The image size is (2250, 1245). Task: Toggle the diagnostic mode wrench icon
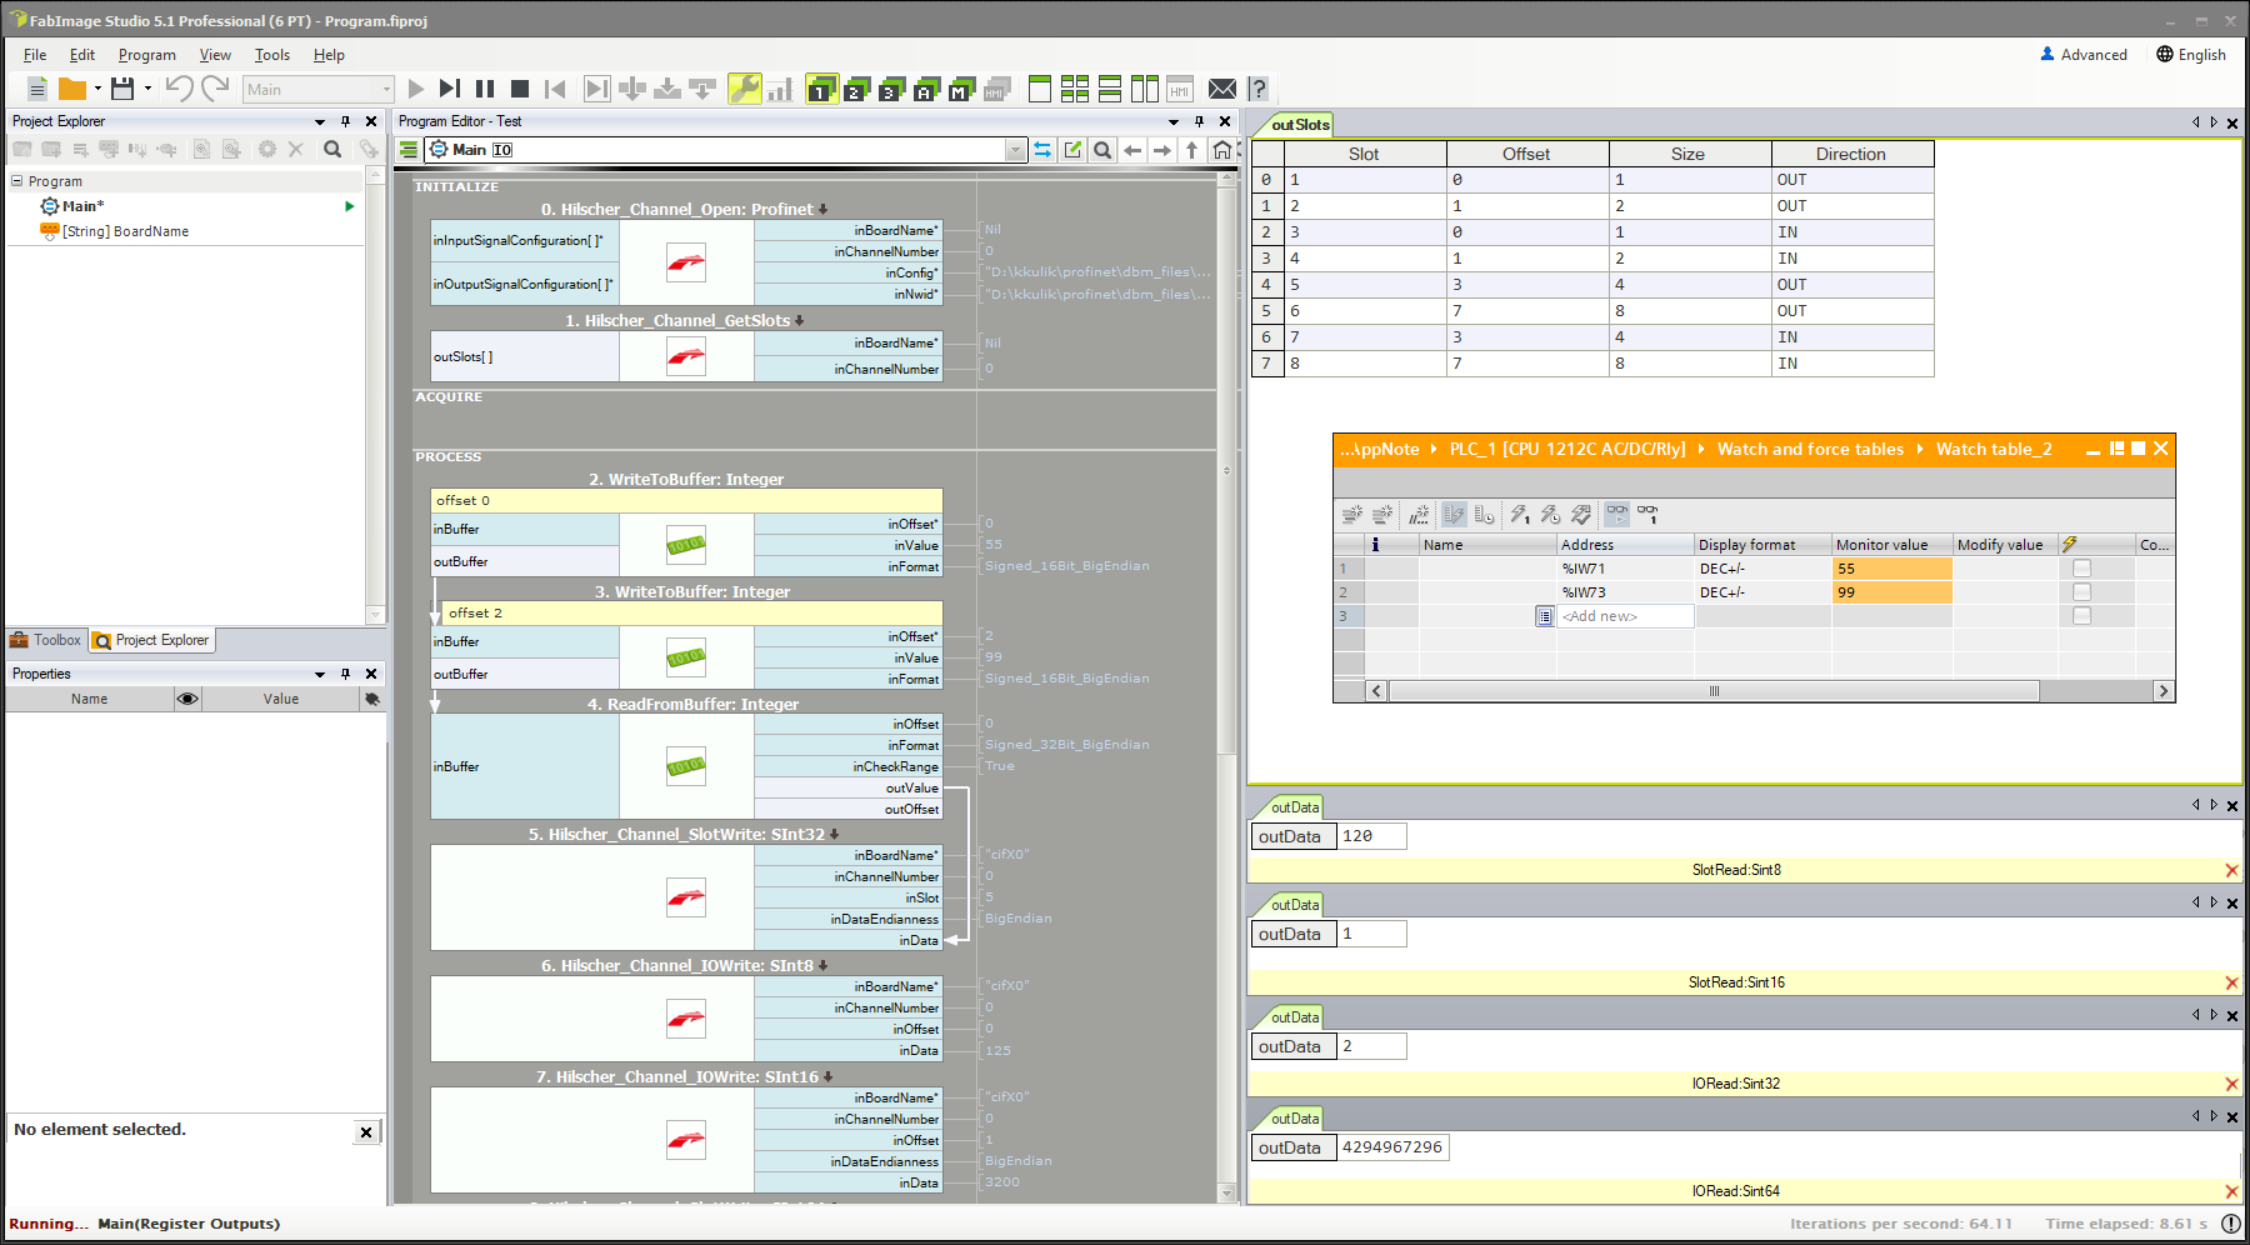coord(744,89)
